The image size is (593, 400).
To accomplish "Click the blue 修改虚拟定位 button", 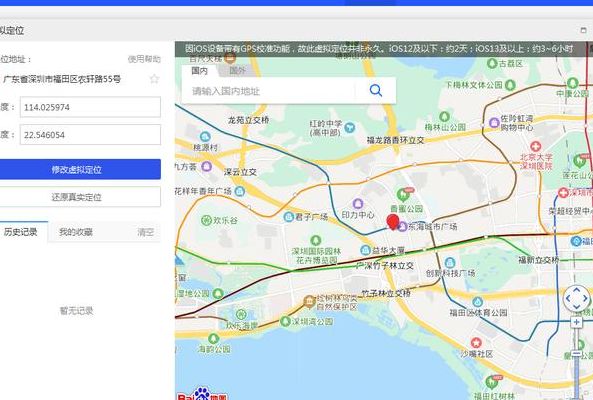I will point(80,169).
